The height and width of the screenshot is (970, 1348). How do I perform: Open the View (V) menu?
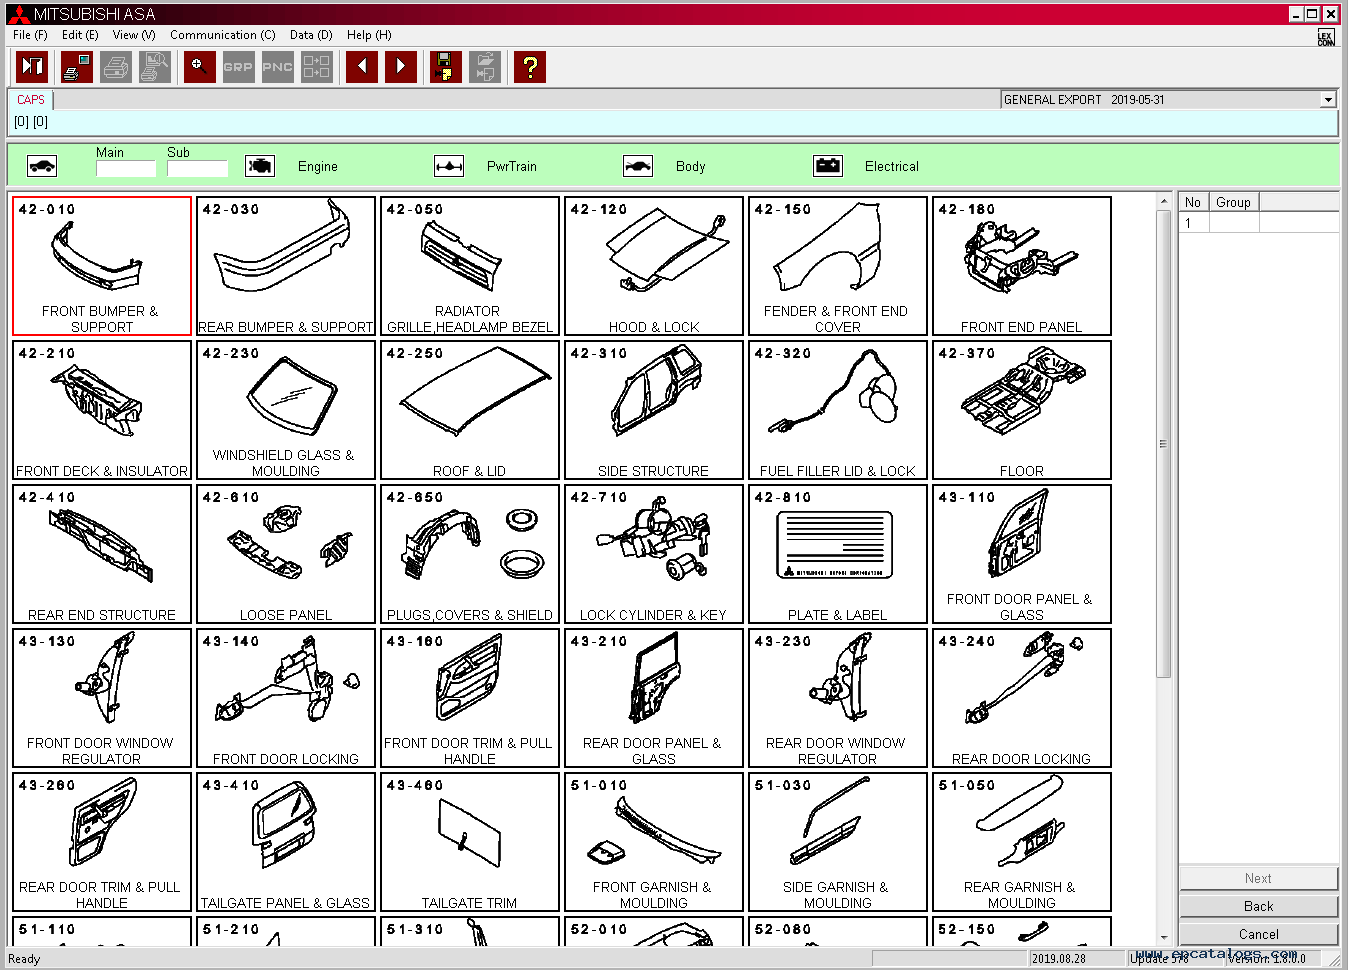pyautogui.click(x=134, y=34)
